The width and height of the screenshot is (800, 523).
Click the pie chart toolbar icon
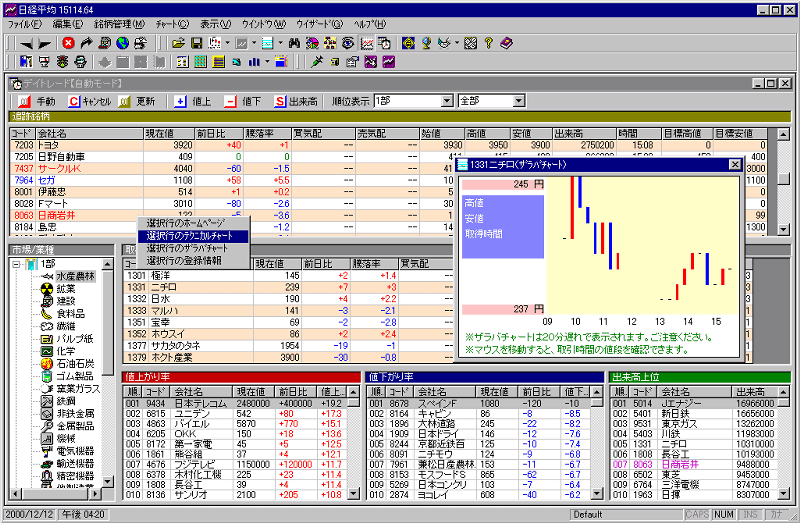pos(312,43)
